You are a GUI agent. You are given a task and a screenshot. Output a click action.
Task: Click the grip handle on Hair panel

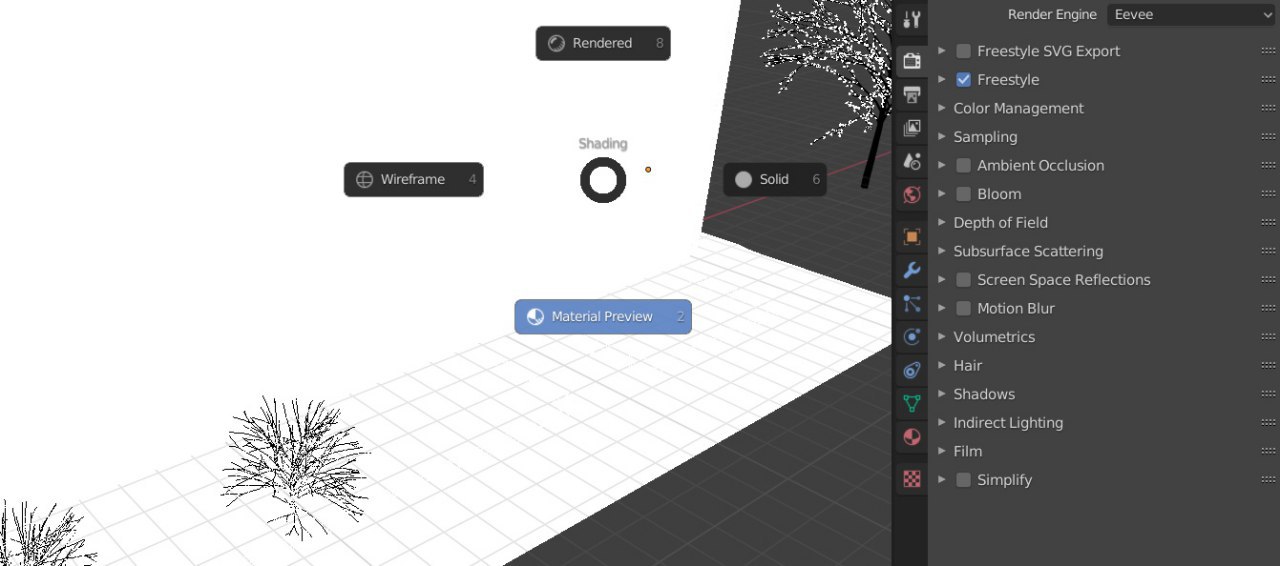point(1268,366)
